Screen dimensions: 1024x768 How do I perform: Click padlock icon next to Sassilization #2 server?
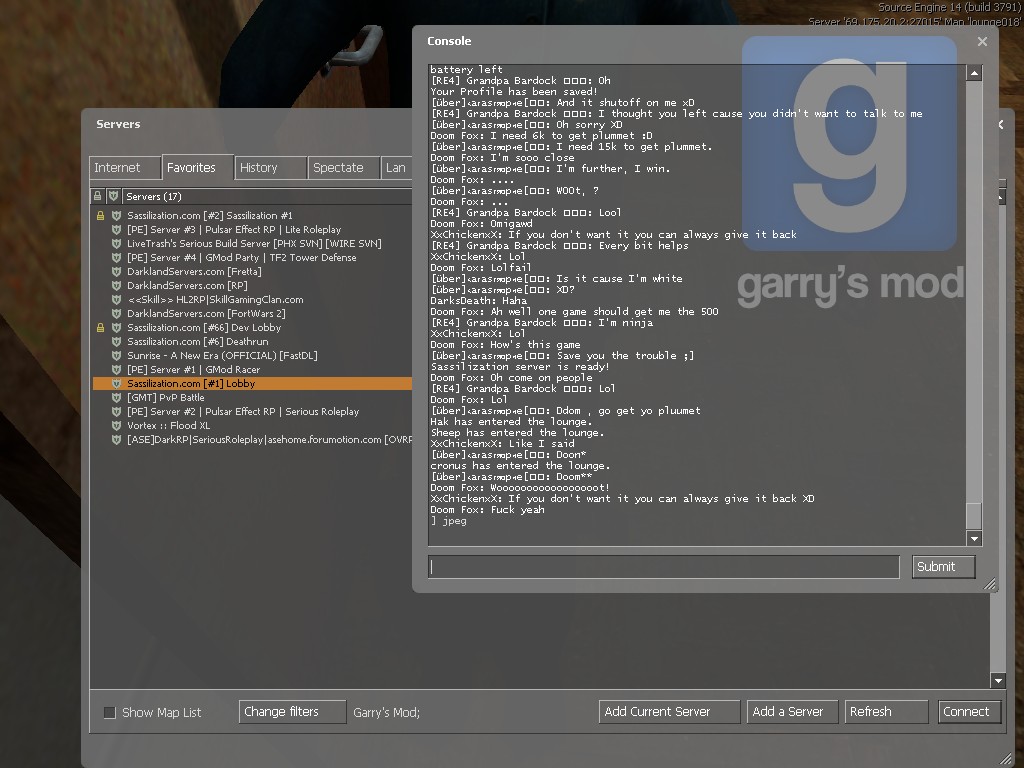click(100, 216)
